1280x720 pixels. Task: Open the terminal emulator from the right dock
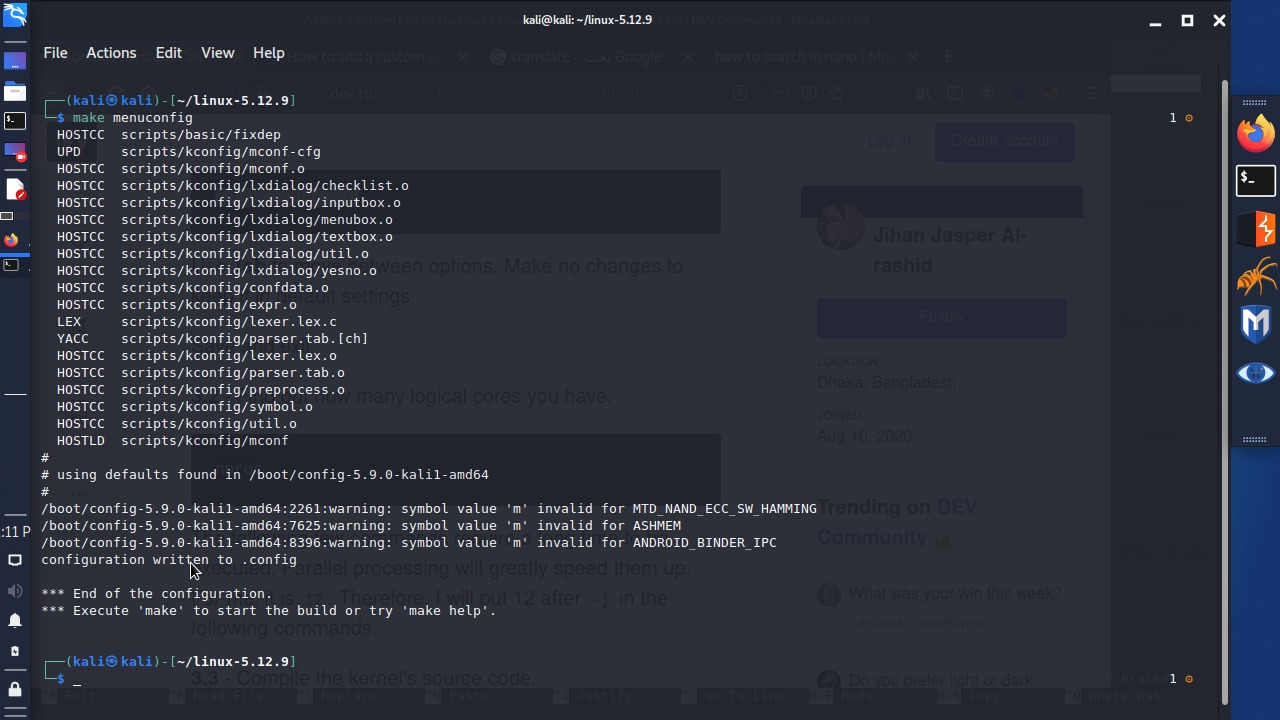[1256, 180]
